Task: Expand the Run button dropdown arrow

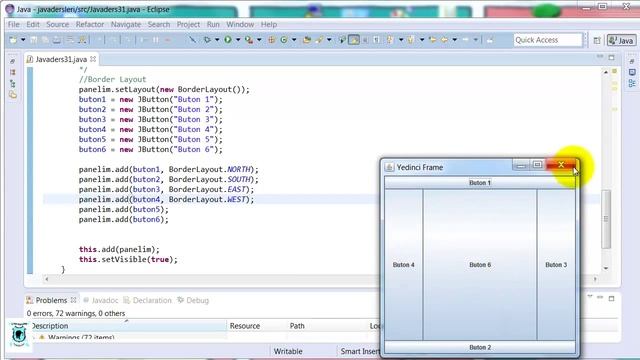Action: tap(238, 40)
